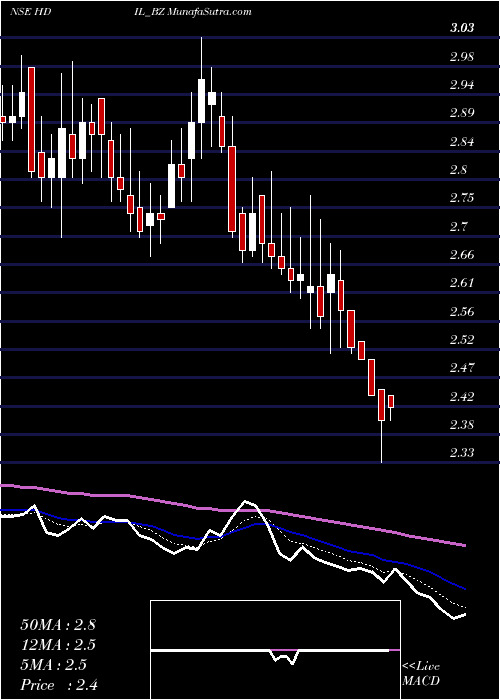Click inside the MACD histogram panel
500x700 pixels.
[x=275, y=650]
